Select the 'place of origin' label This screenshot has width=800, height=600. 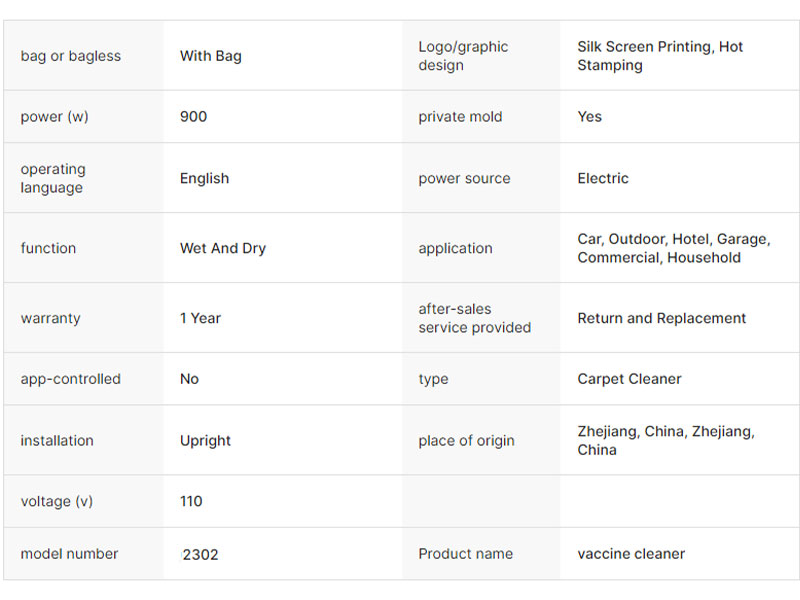click(466, 440)
